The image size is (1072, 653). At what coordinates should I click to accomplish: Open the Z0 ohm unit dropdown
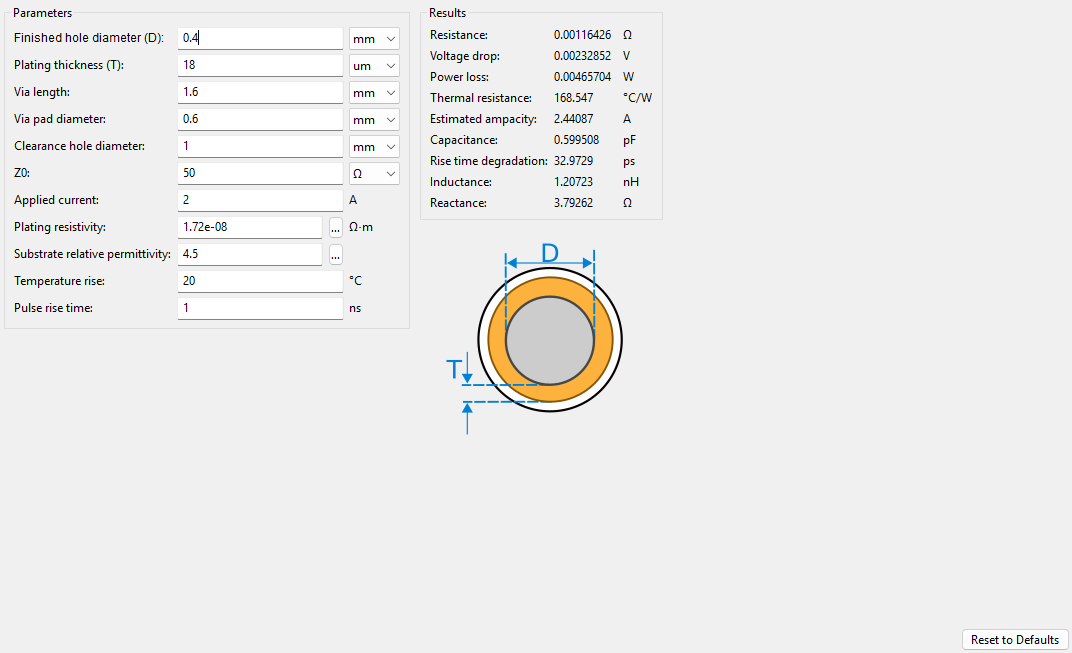[x=374, y=174]
